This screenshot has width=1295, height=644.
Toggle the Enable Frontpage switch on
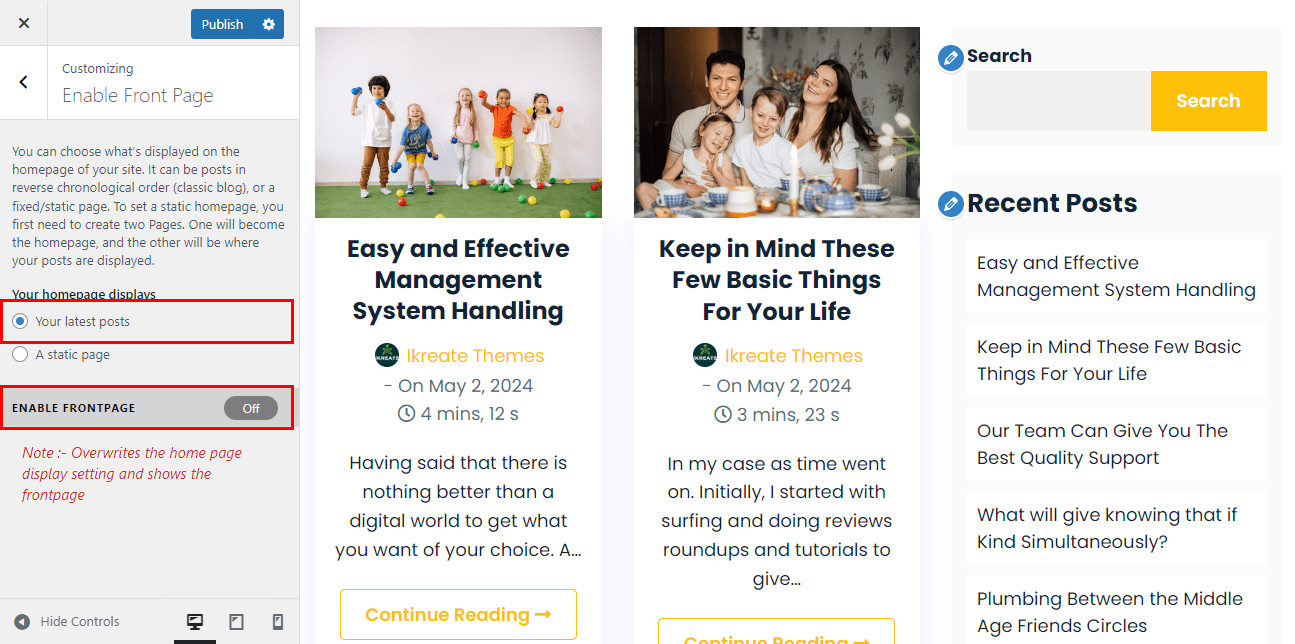pyautogui.click(x=251, y=408)
